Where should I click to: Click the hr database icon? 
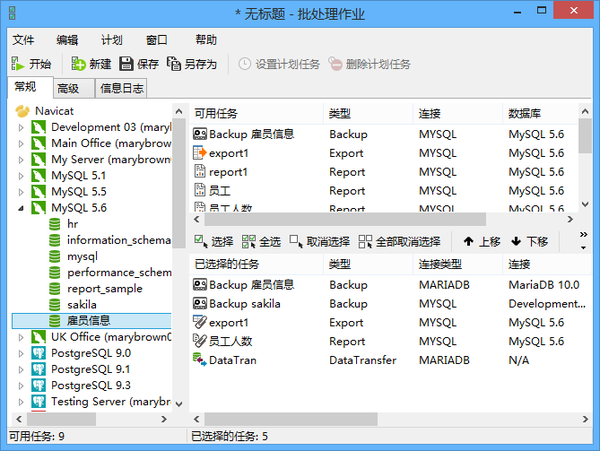pos(55,224)
